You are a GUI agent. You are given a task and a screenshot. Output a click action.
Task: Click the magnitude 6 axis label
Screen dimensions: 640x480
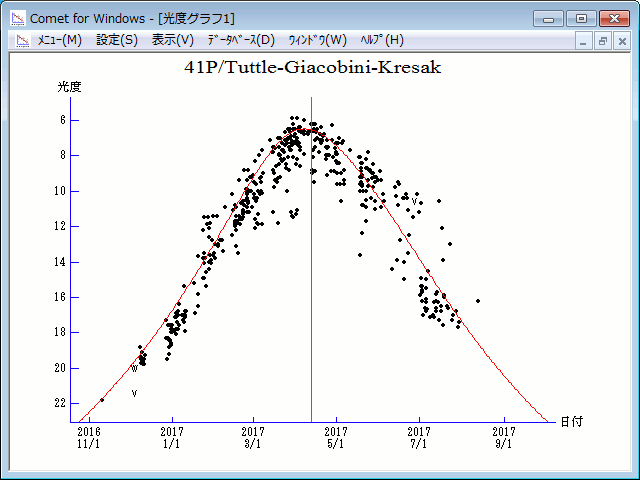click(x=62, y=120)
